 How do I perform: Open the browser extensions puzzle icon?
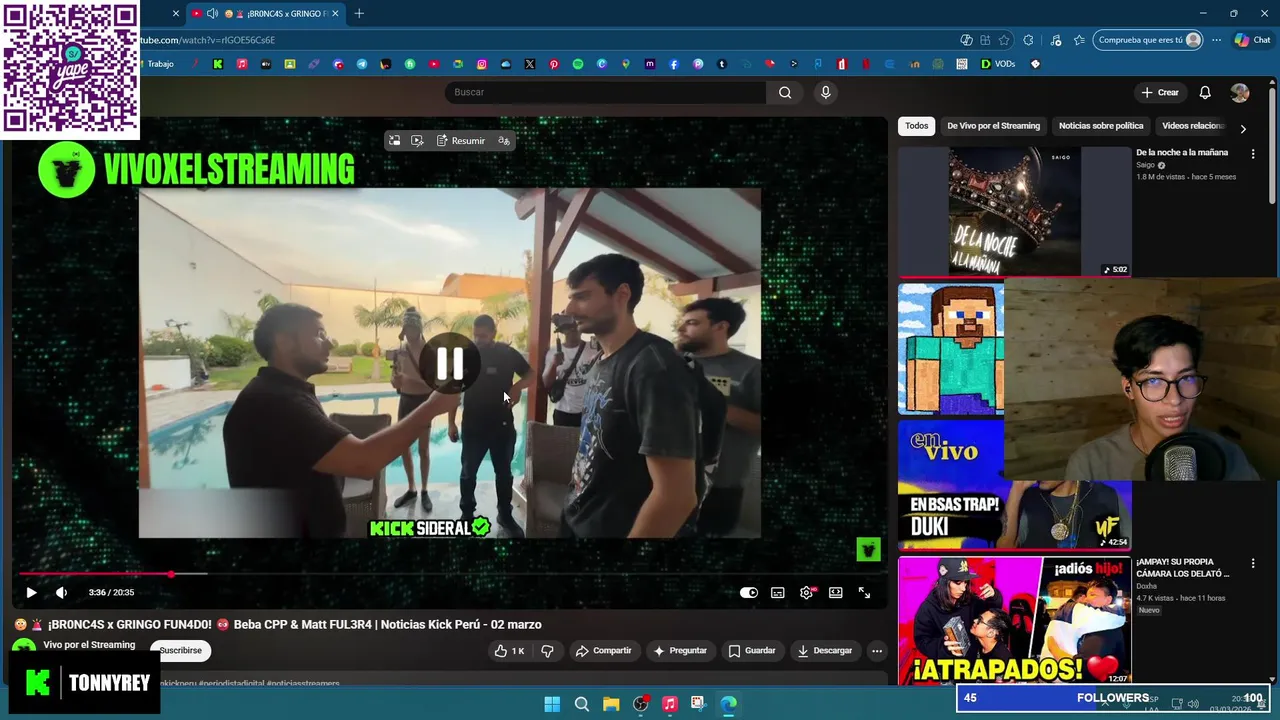click(1028, 40)
